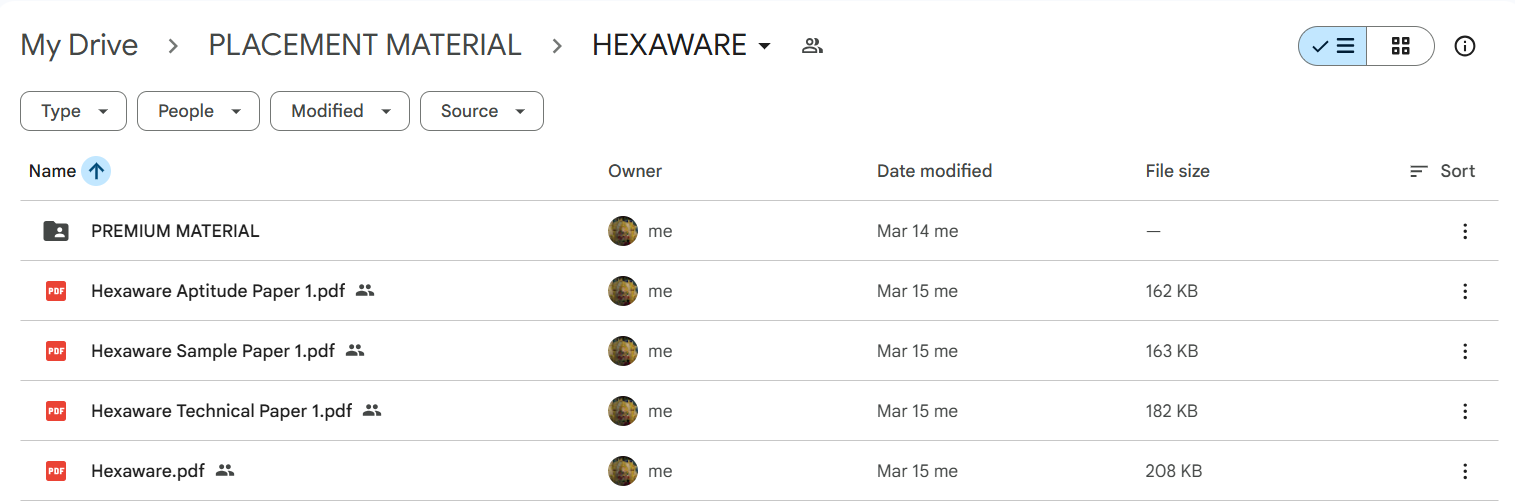Reverse sort direction with the Name arrow
The height and width of the screenshot is (501, 1515).
pyautogui.click(x=96, y=171)
